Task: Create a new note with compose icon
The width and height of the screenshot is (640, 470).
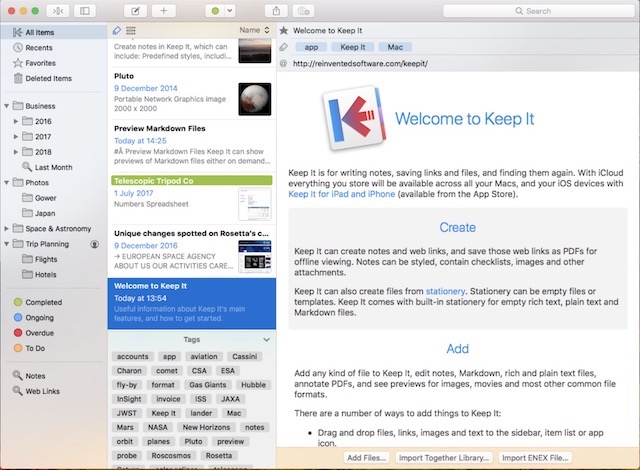Action: [x=135, y=11]
